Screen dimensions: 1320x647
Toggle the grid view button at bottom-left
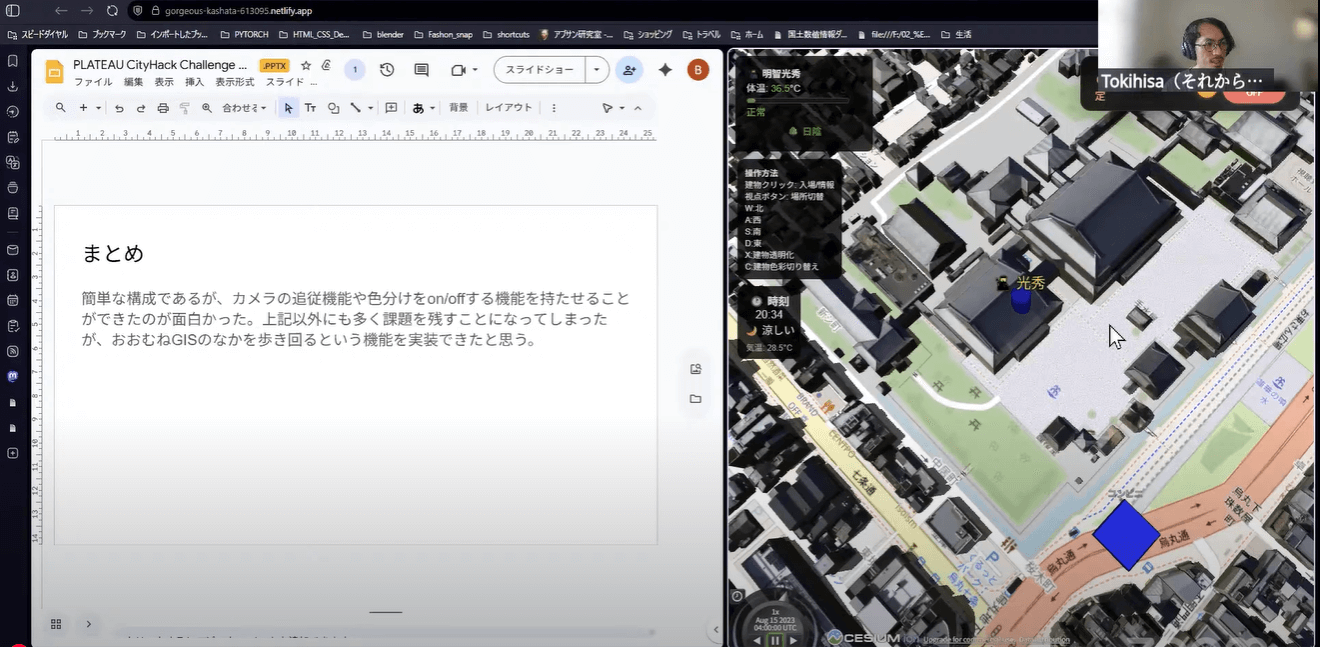click(x=56, y=624)
